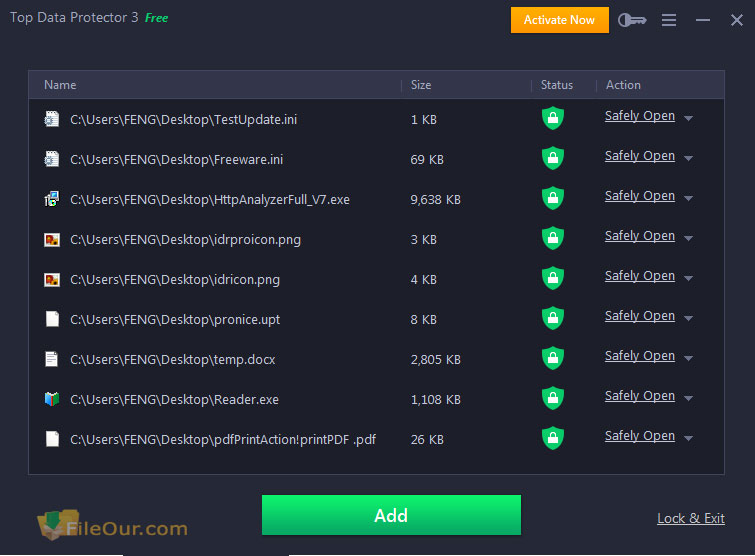Click the Activate Now button
This screenshot has width=755, height=556.
click(x=560, y=20)
